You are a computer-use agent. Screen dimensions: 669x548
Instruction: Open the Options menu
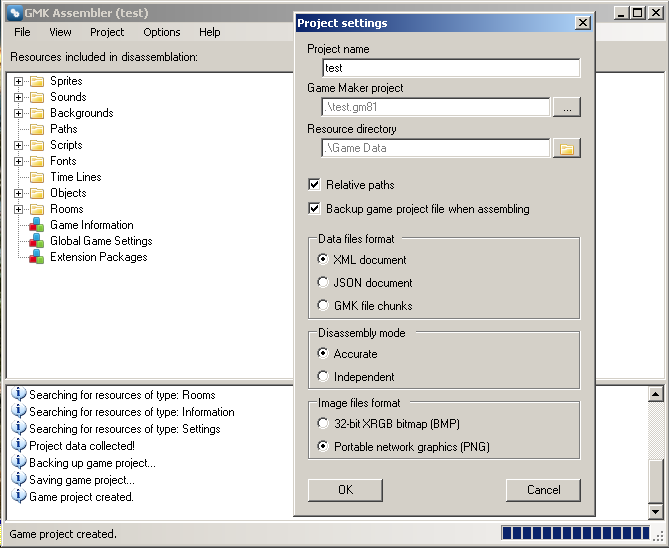(x=161, y=32)
